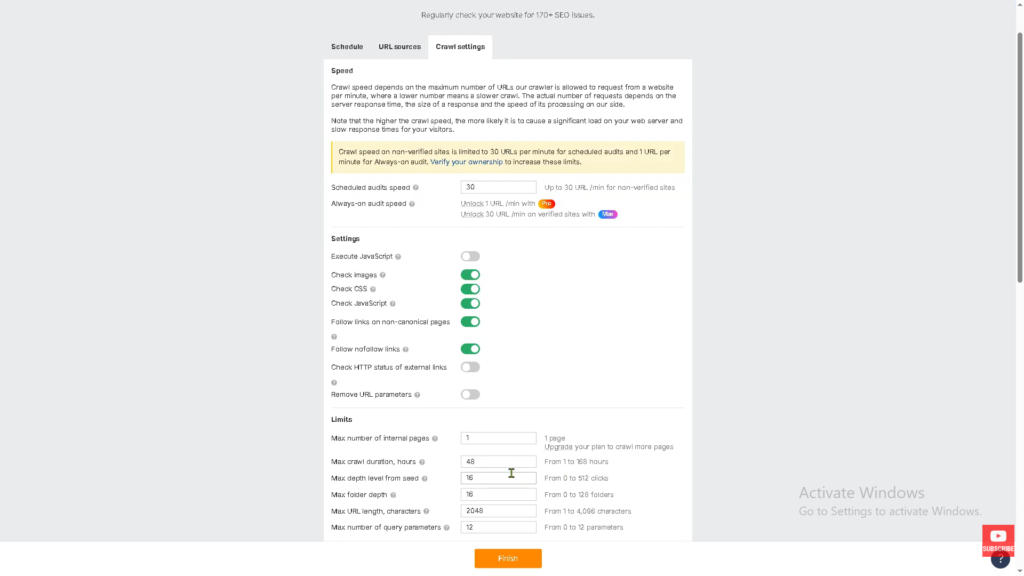The image size is (1024, 576).
Task: Click help icon beside Max folder depth
Action: 393,495
